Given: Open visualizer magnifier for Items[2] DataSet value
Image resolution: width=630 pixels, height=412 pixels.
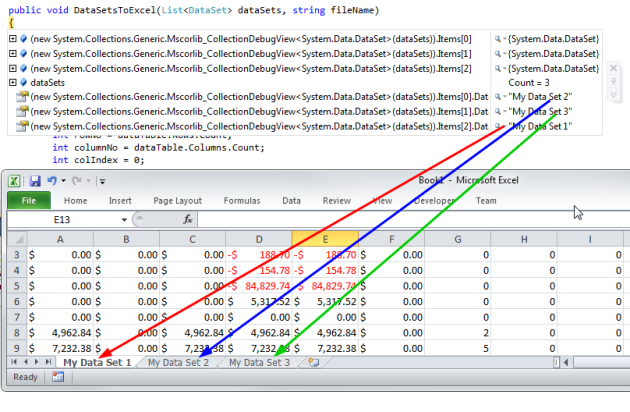Looking at the screenshot, I should click(x=497, y=68).
